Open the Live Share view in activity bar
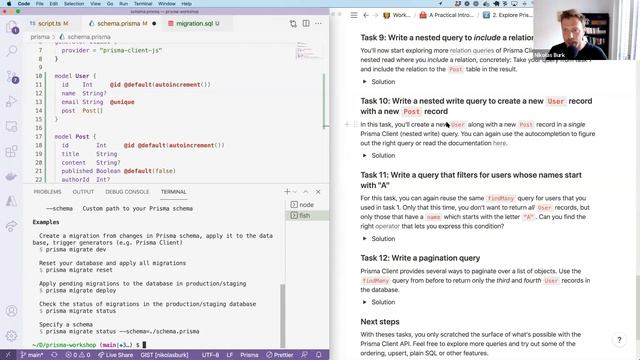The width and height of the screenshot is (640, 360). click(12, 226)
